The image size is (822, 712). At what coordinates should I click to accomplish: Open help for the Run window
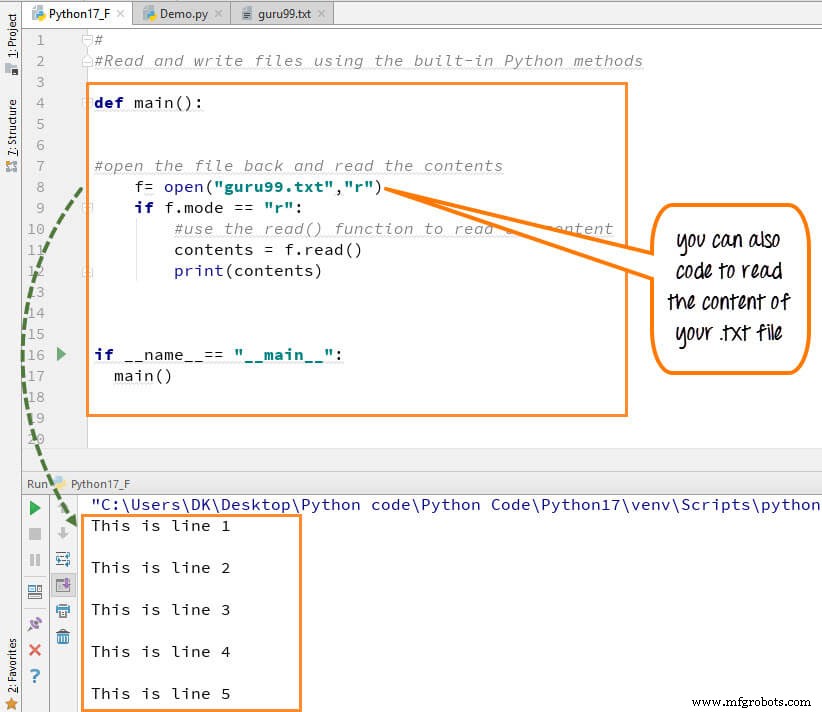[x=35, y=673]
